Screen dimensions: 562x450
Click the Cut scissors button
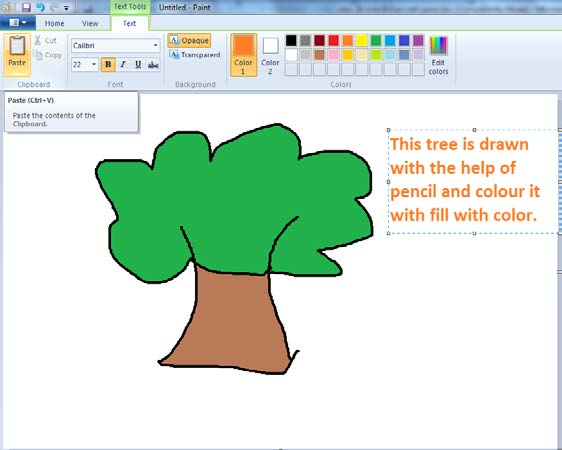[x=45, y=40]
